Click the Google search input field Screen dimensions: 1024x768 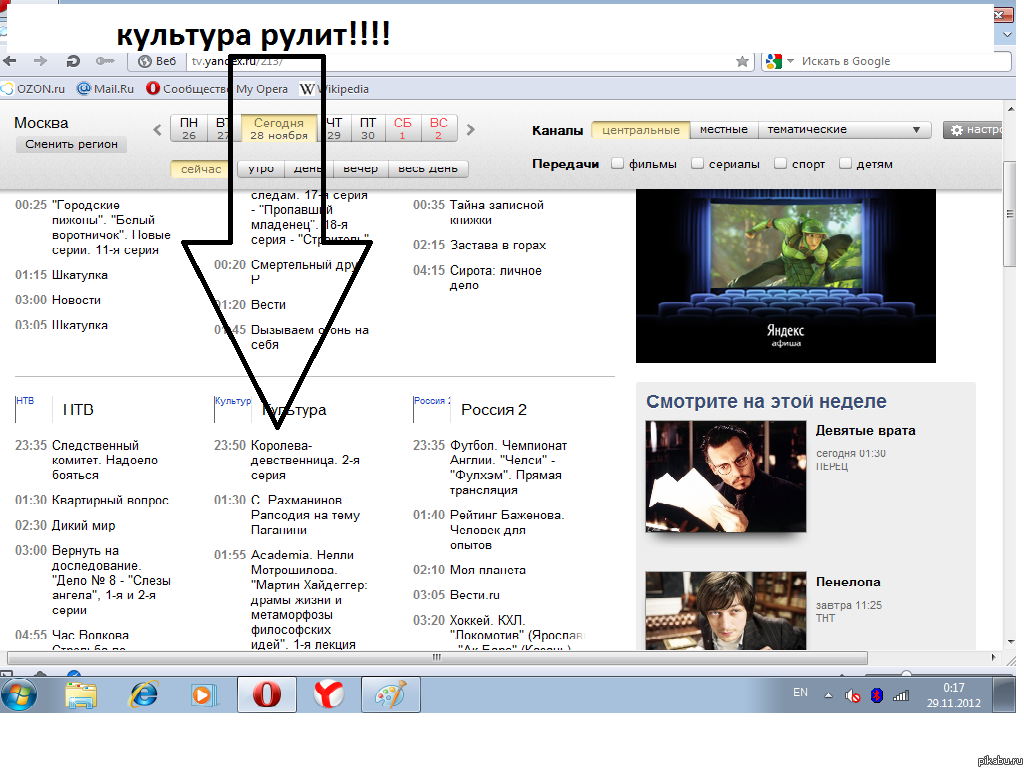tap(904, 61)
